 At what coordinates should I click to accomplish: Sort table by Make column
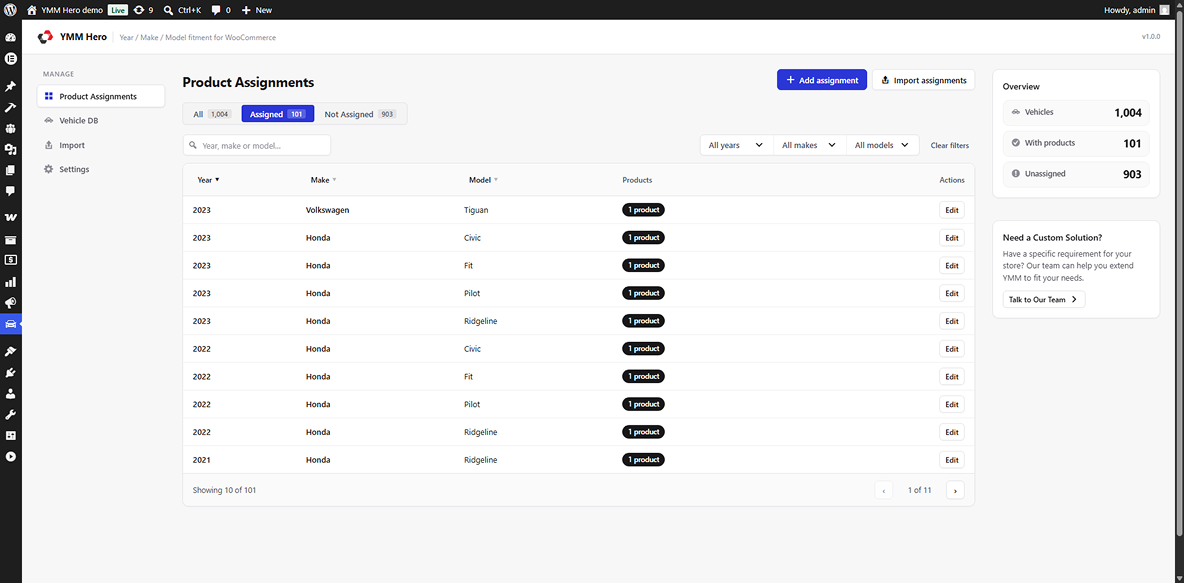(323, 180)
